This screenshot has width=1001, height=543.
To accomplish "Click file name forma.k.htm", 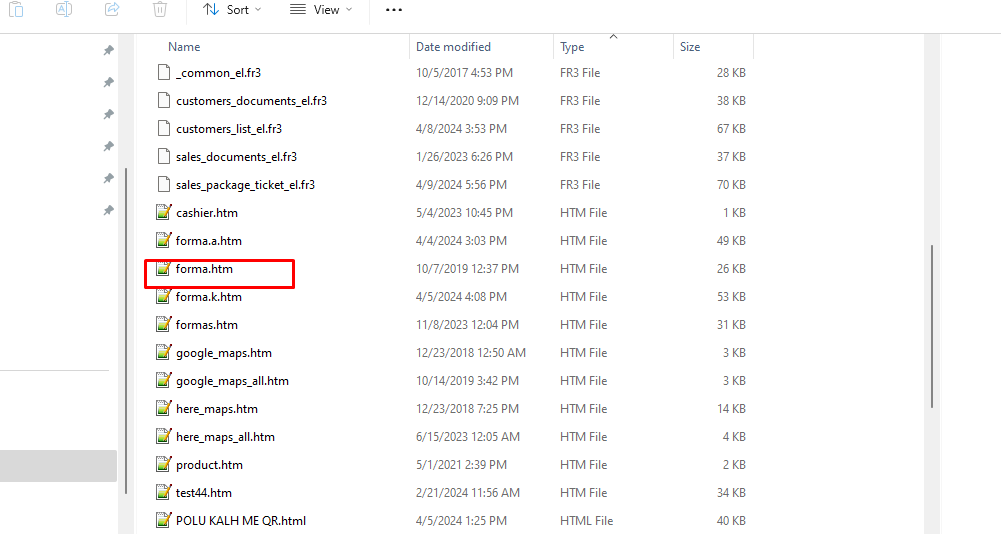I will [x=209, y=297].
